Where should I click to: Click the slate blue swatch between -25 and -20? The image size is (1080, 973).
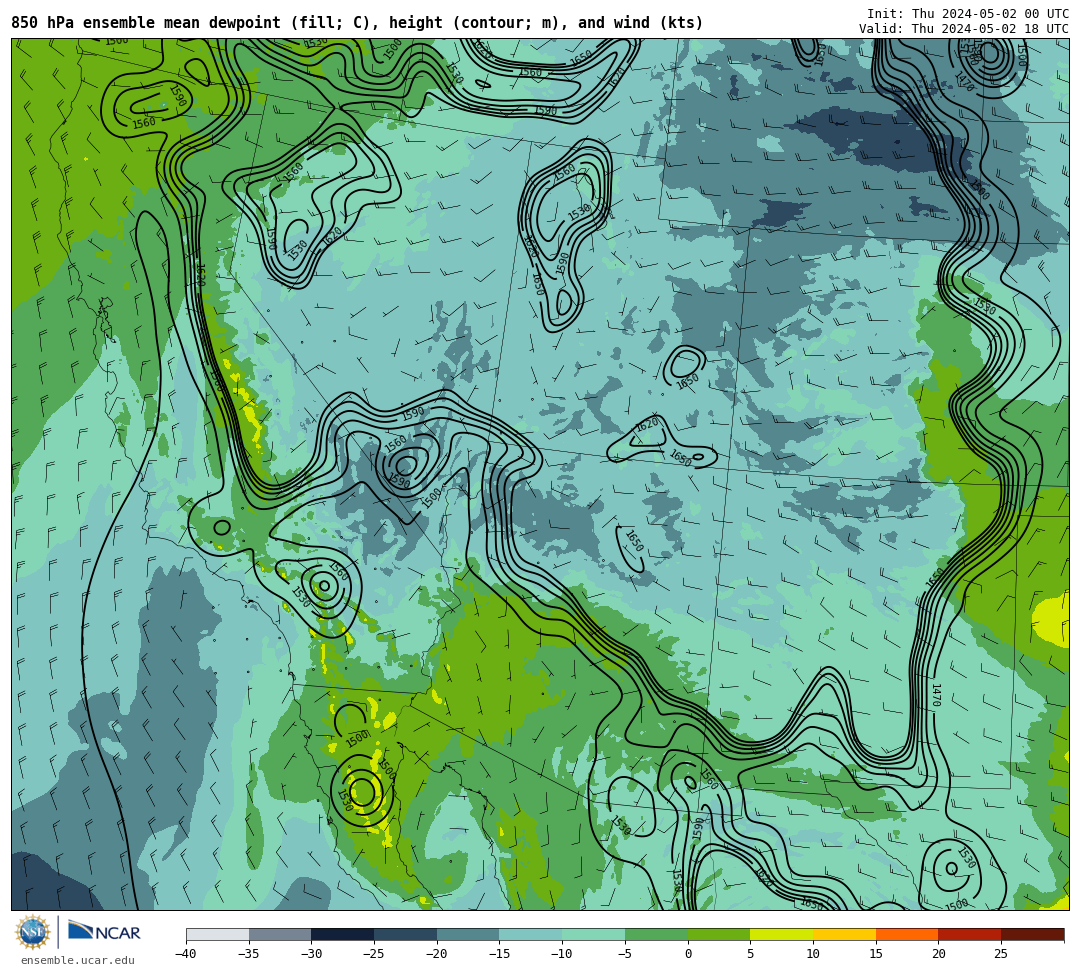coord(405,934)
